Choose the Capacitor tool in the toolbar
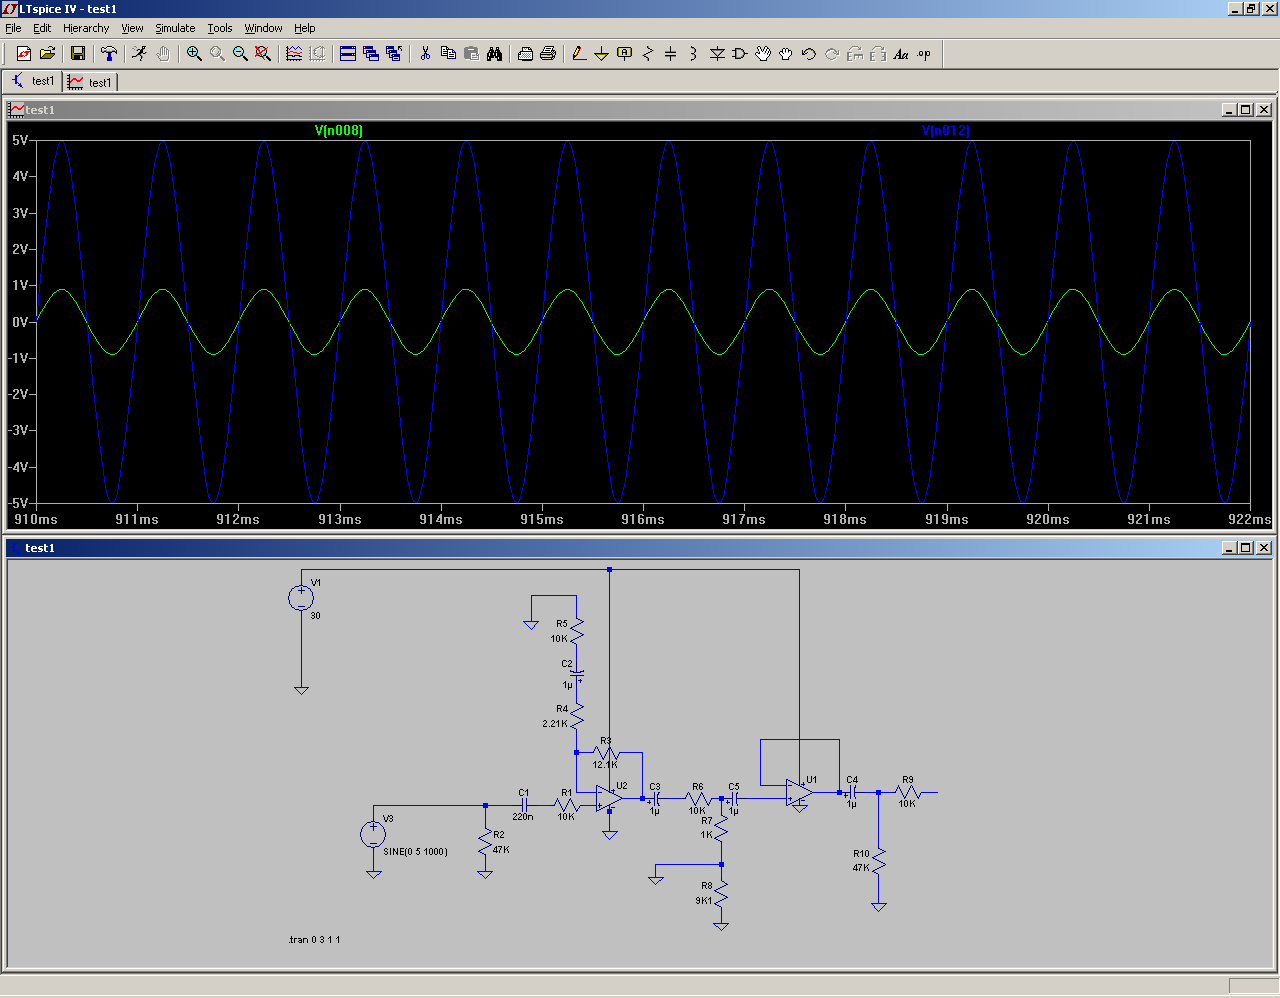 point(670,54)
